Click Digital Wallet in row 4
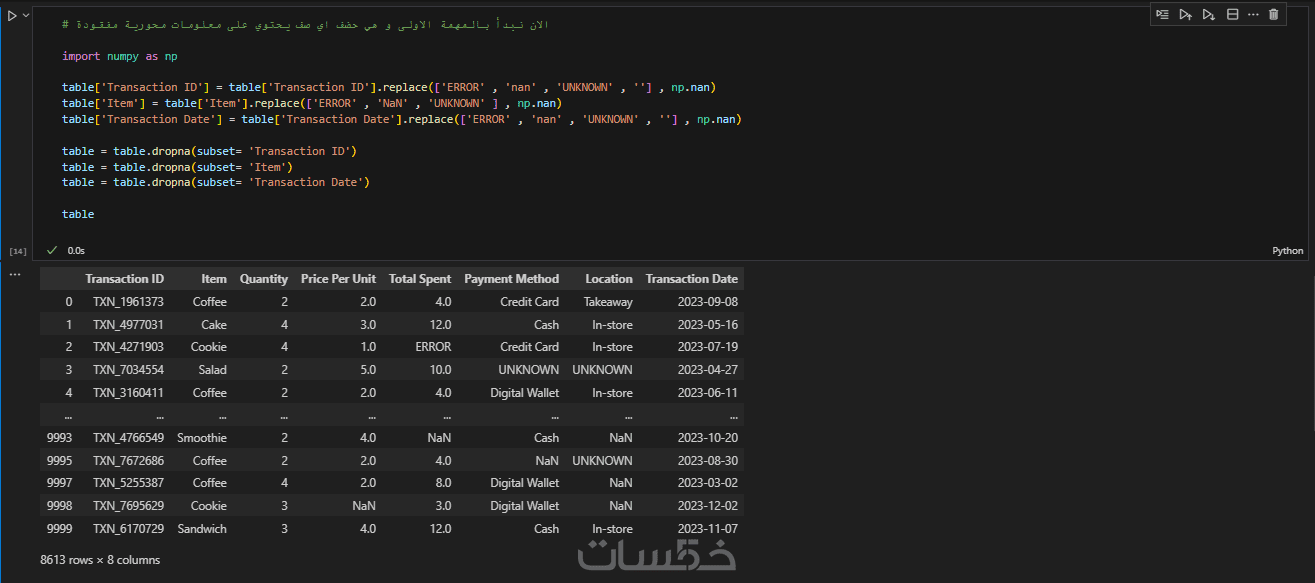Viewport: 1315px width, 583px height. 524,393
